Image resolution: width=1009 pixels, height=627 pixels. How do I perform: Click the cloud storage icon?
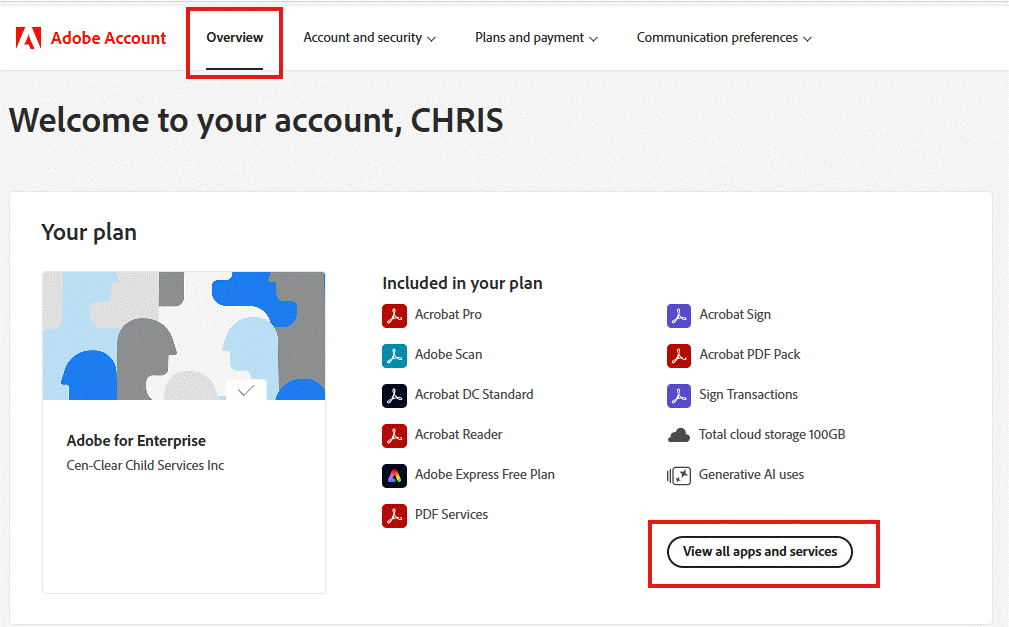click(x=679, y=436)
